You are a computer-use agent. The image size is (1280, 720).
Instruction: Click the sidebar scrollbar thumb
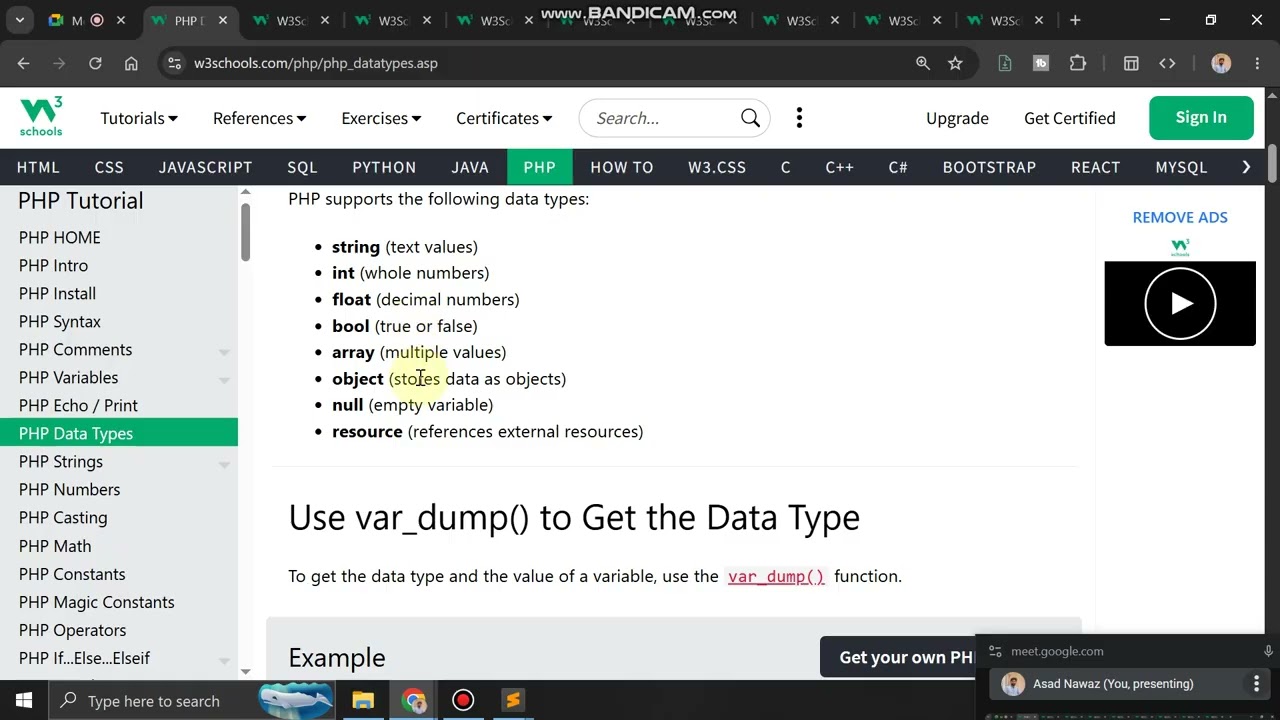point(245,232)
